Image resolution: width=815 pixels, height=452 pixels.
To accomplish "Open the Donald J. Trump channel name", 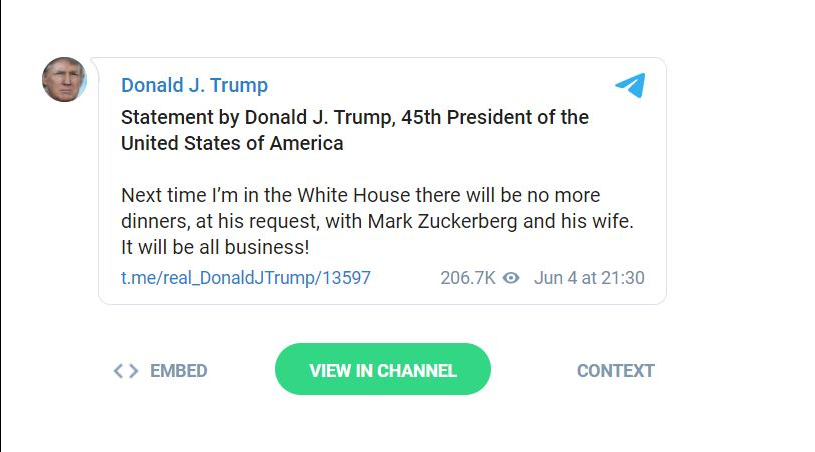I will point(194,85).
